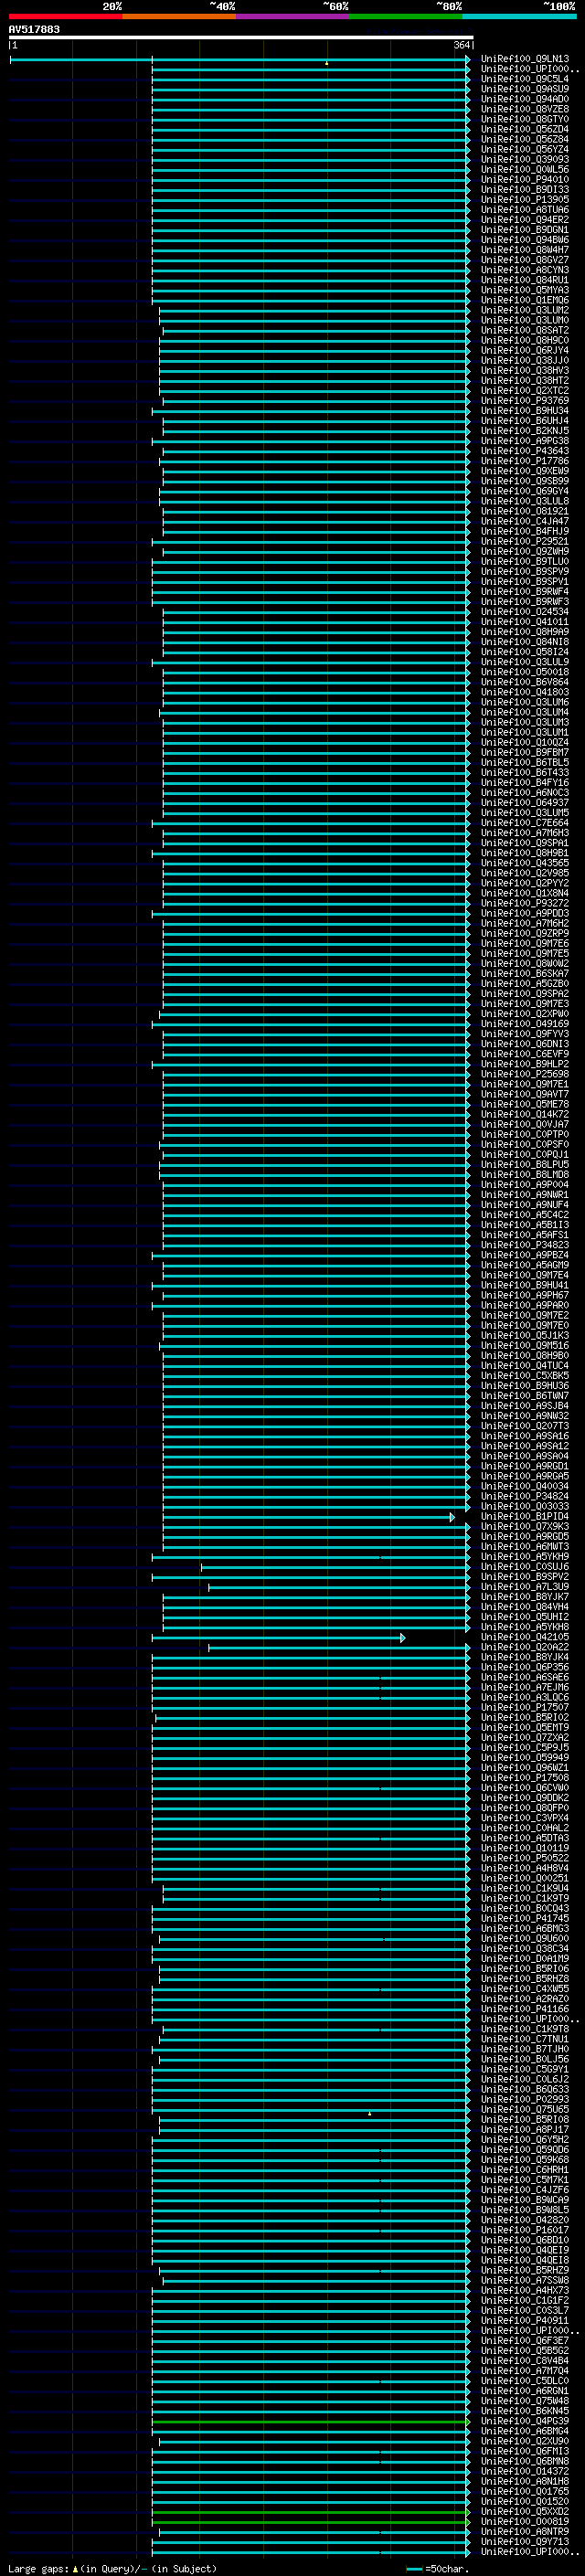Select UniRef100_B9DI33 label

(x=525, y=189)
